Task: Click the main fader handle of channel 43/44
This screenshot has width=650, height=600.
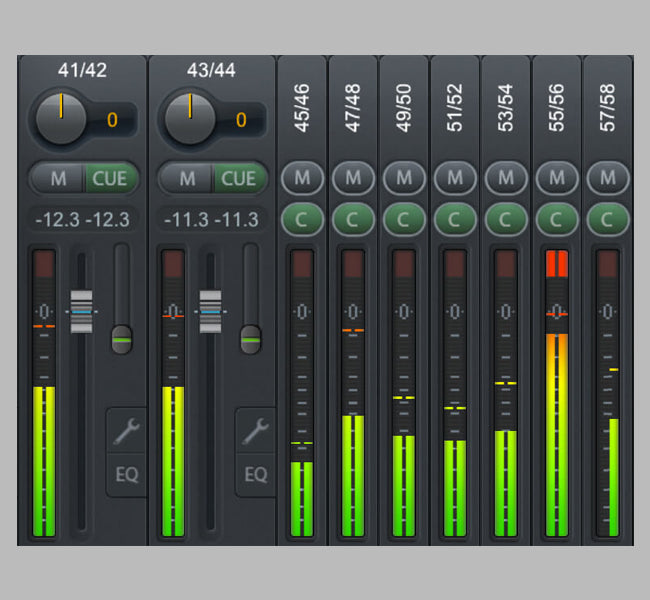Action: coord(211,311)
